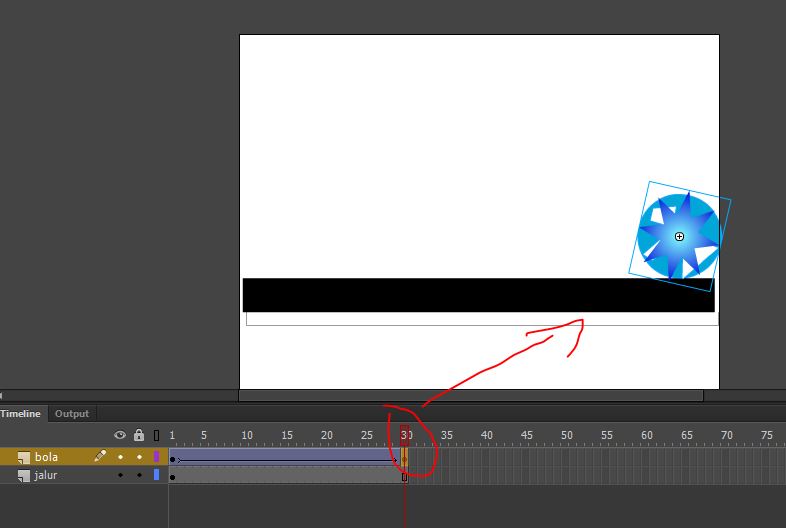This screenshot has height=528, width=786.
Task: Click the page icon of bola layer
Action: 24,457
